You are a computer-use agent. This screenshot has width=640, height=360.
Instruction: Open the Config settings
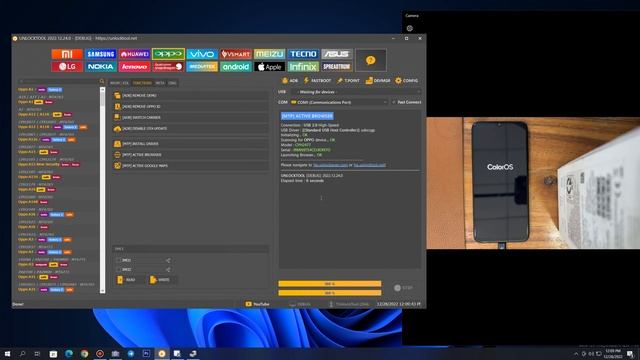point(407,81)
